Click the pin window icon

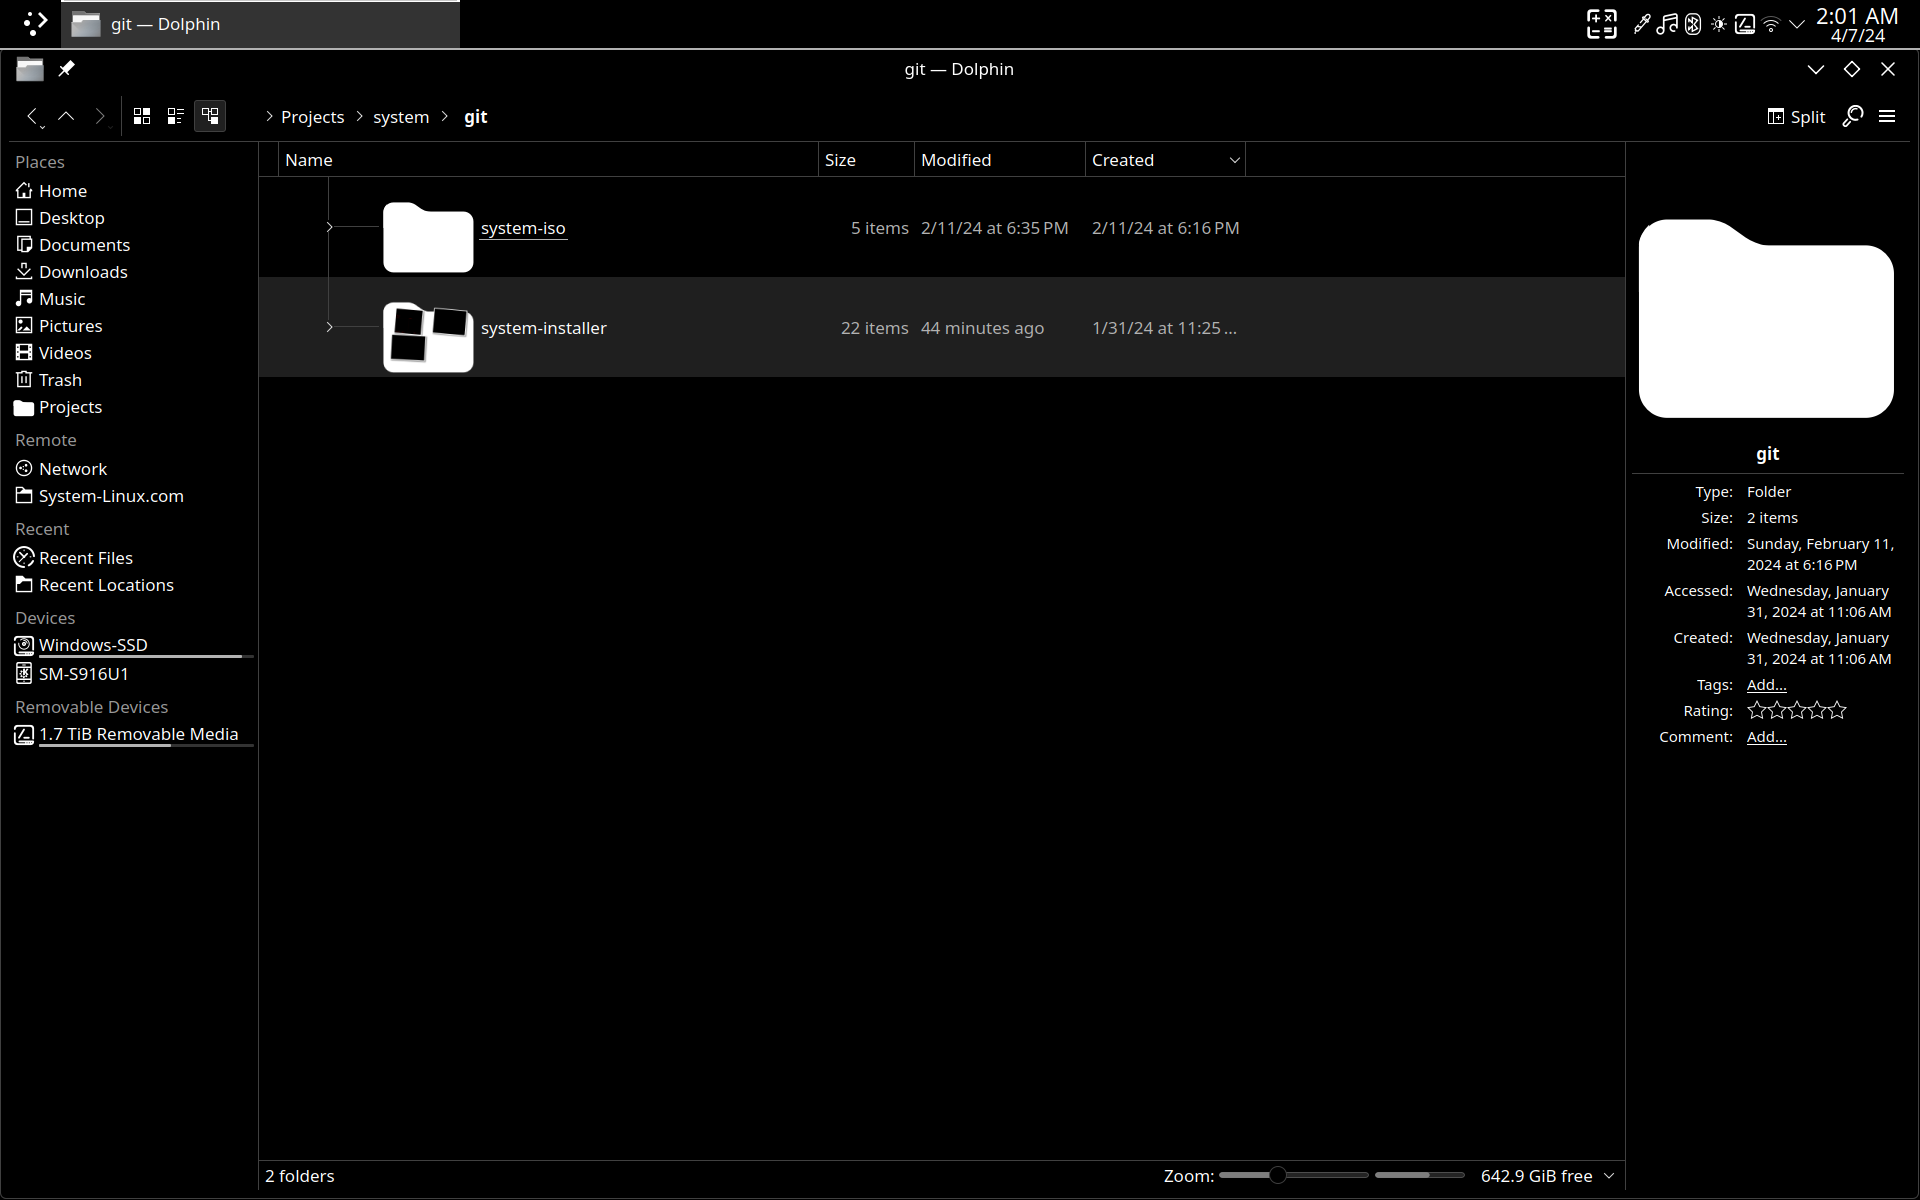66,69
